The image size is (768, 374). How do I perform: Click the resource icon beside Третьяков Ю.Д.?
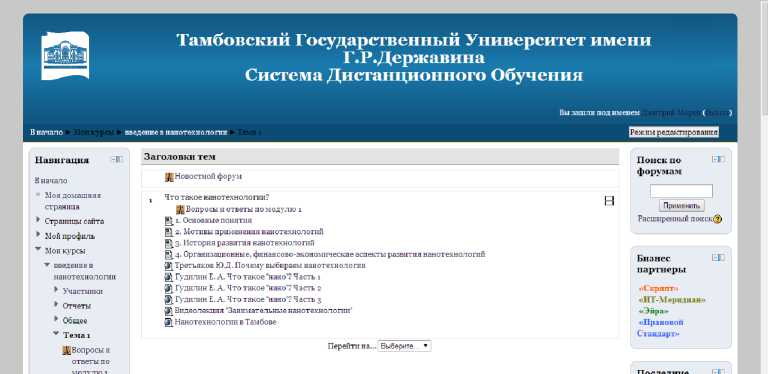(x=169, y=266)
